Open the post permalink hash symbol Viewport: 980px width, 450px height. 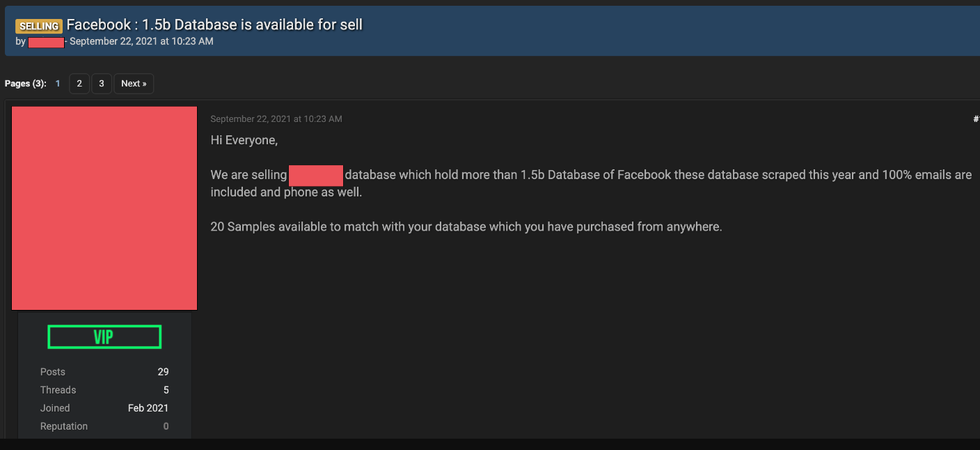pos(975,119)
